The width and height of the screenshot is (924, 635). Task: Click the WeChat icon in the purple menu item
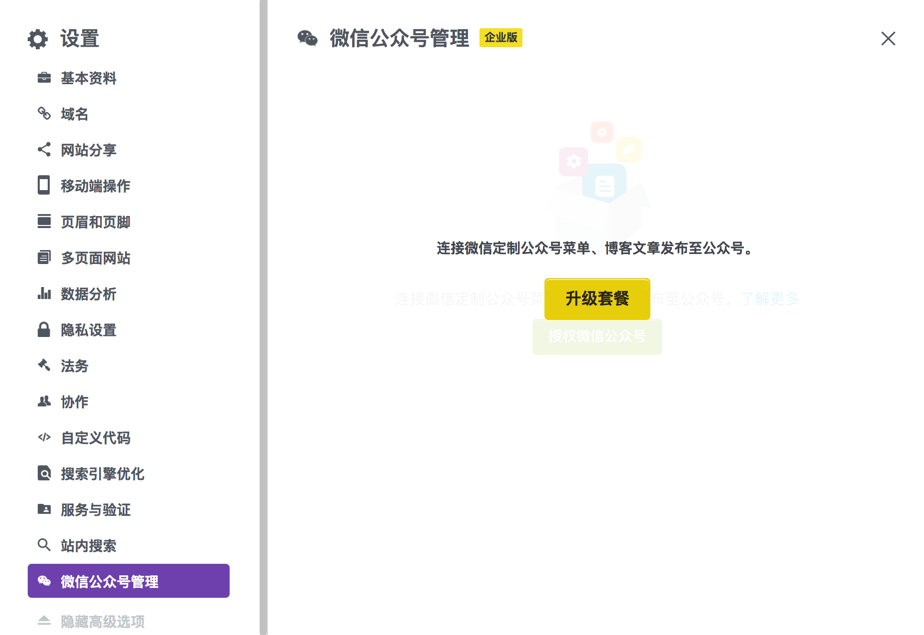point(44,581)
